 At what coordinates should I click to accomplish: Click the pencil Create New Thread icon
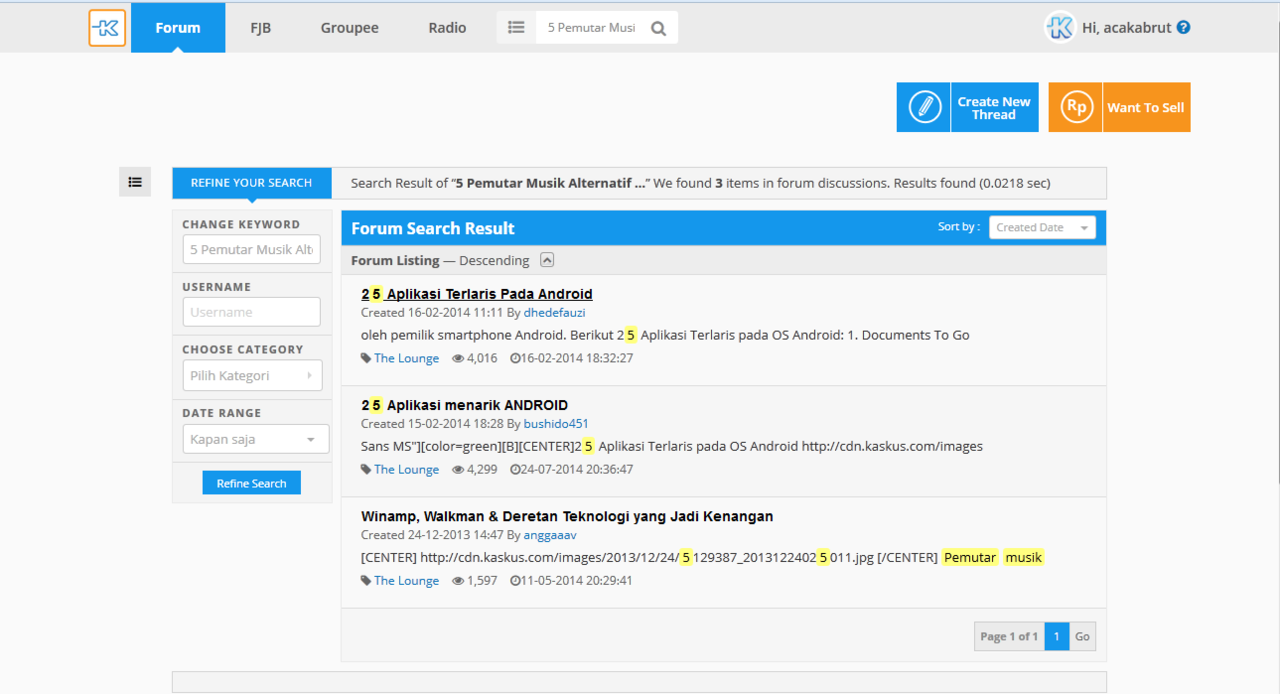[924, 107]
